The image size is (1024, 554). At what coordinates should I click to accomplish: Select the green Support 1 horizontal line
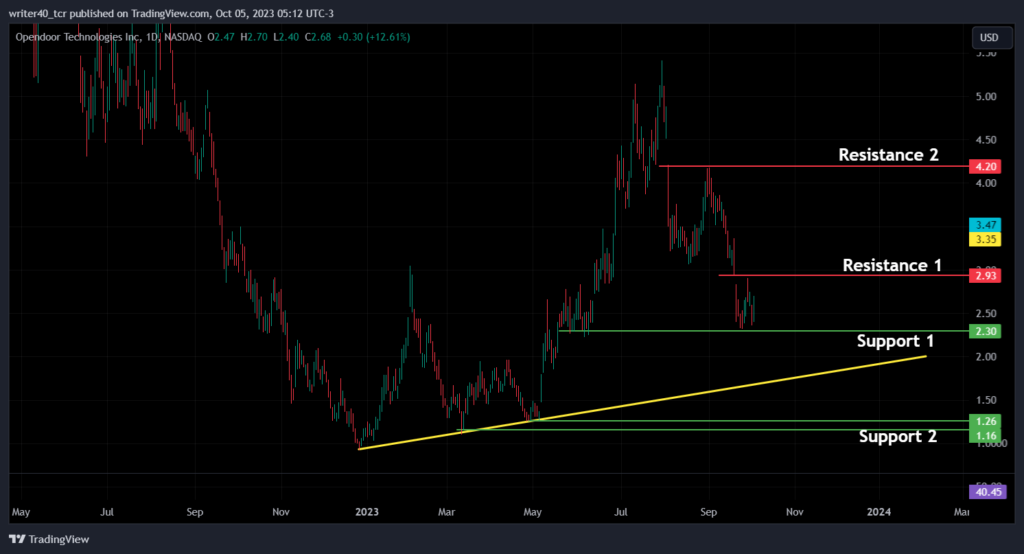pyautogui.click(x=764, y=331)
